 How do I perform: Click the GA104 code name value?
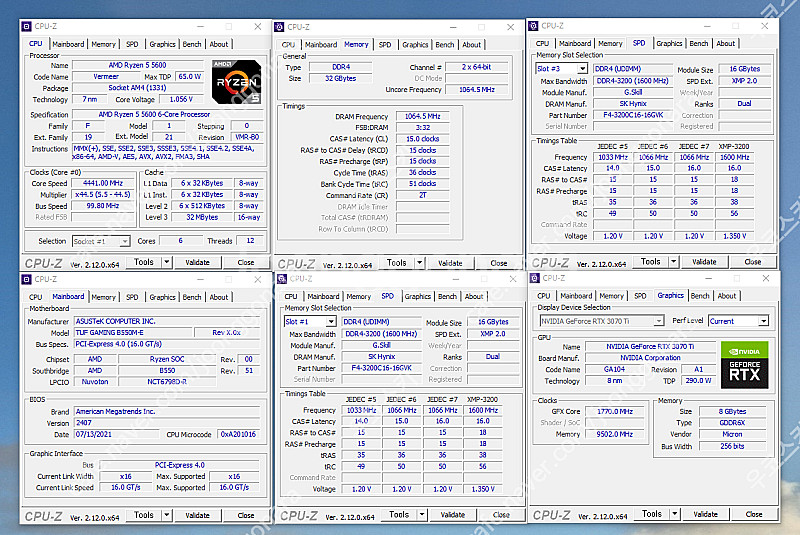614,369
